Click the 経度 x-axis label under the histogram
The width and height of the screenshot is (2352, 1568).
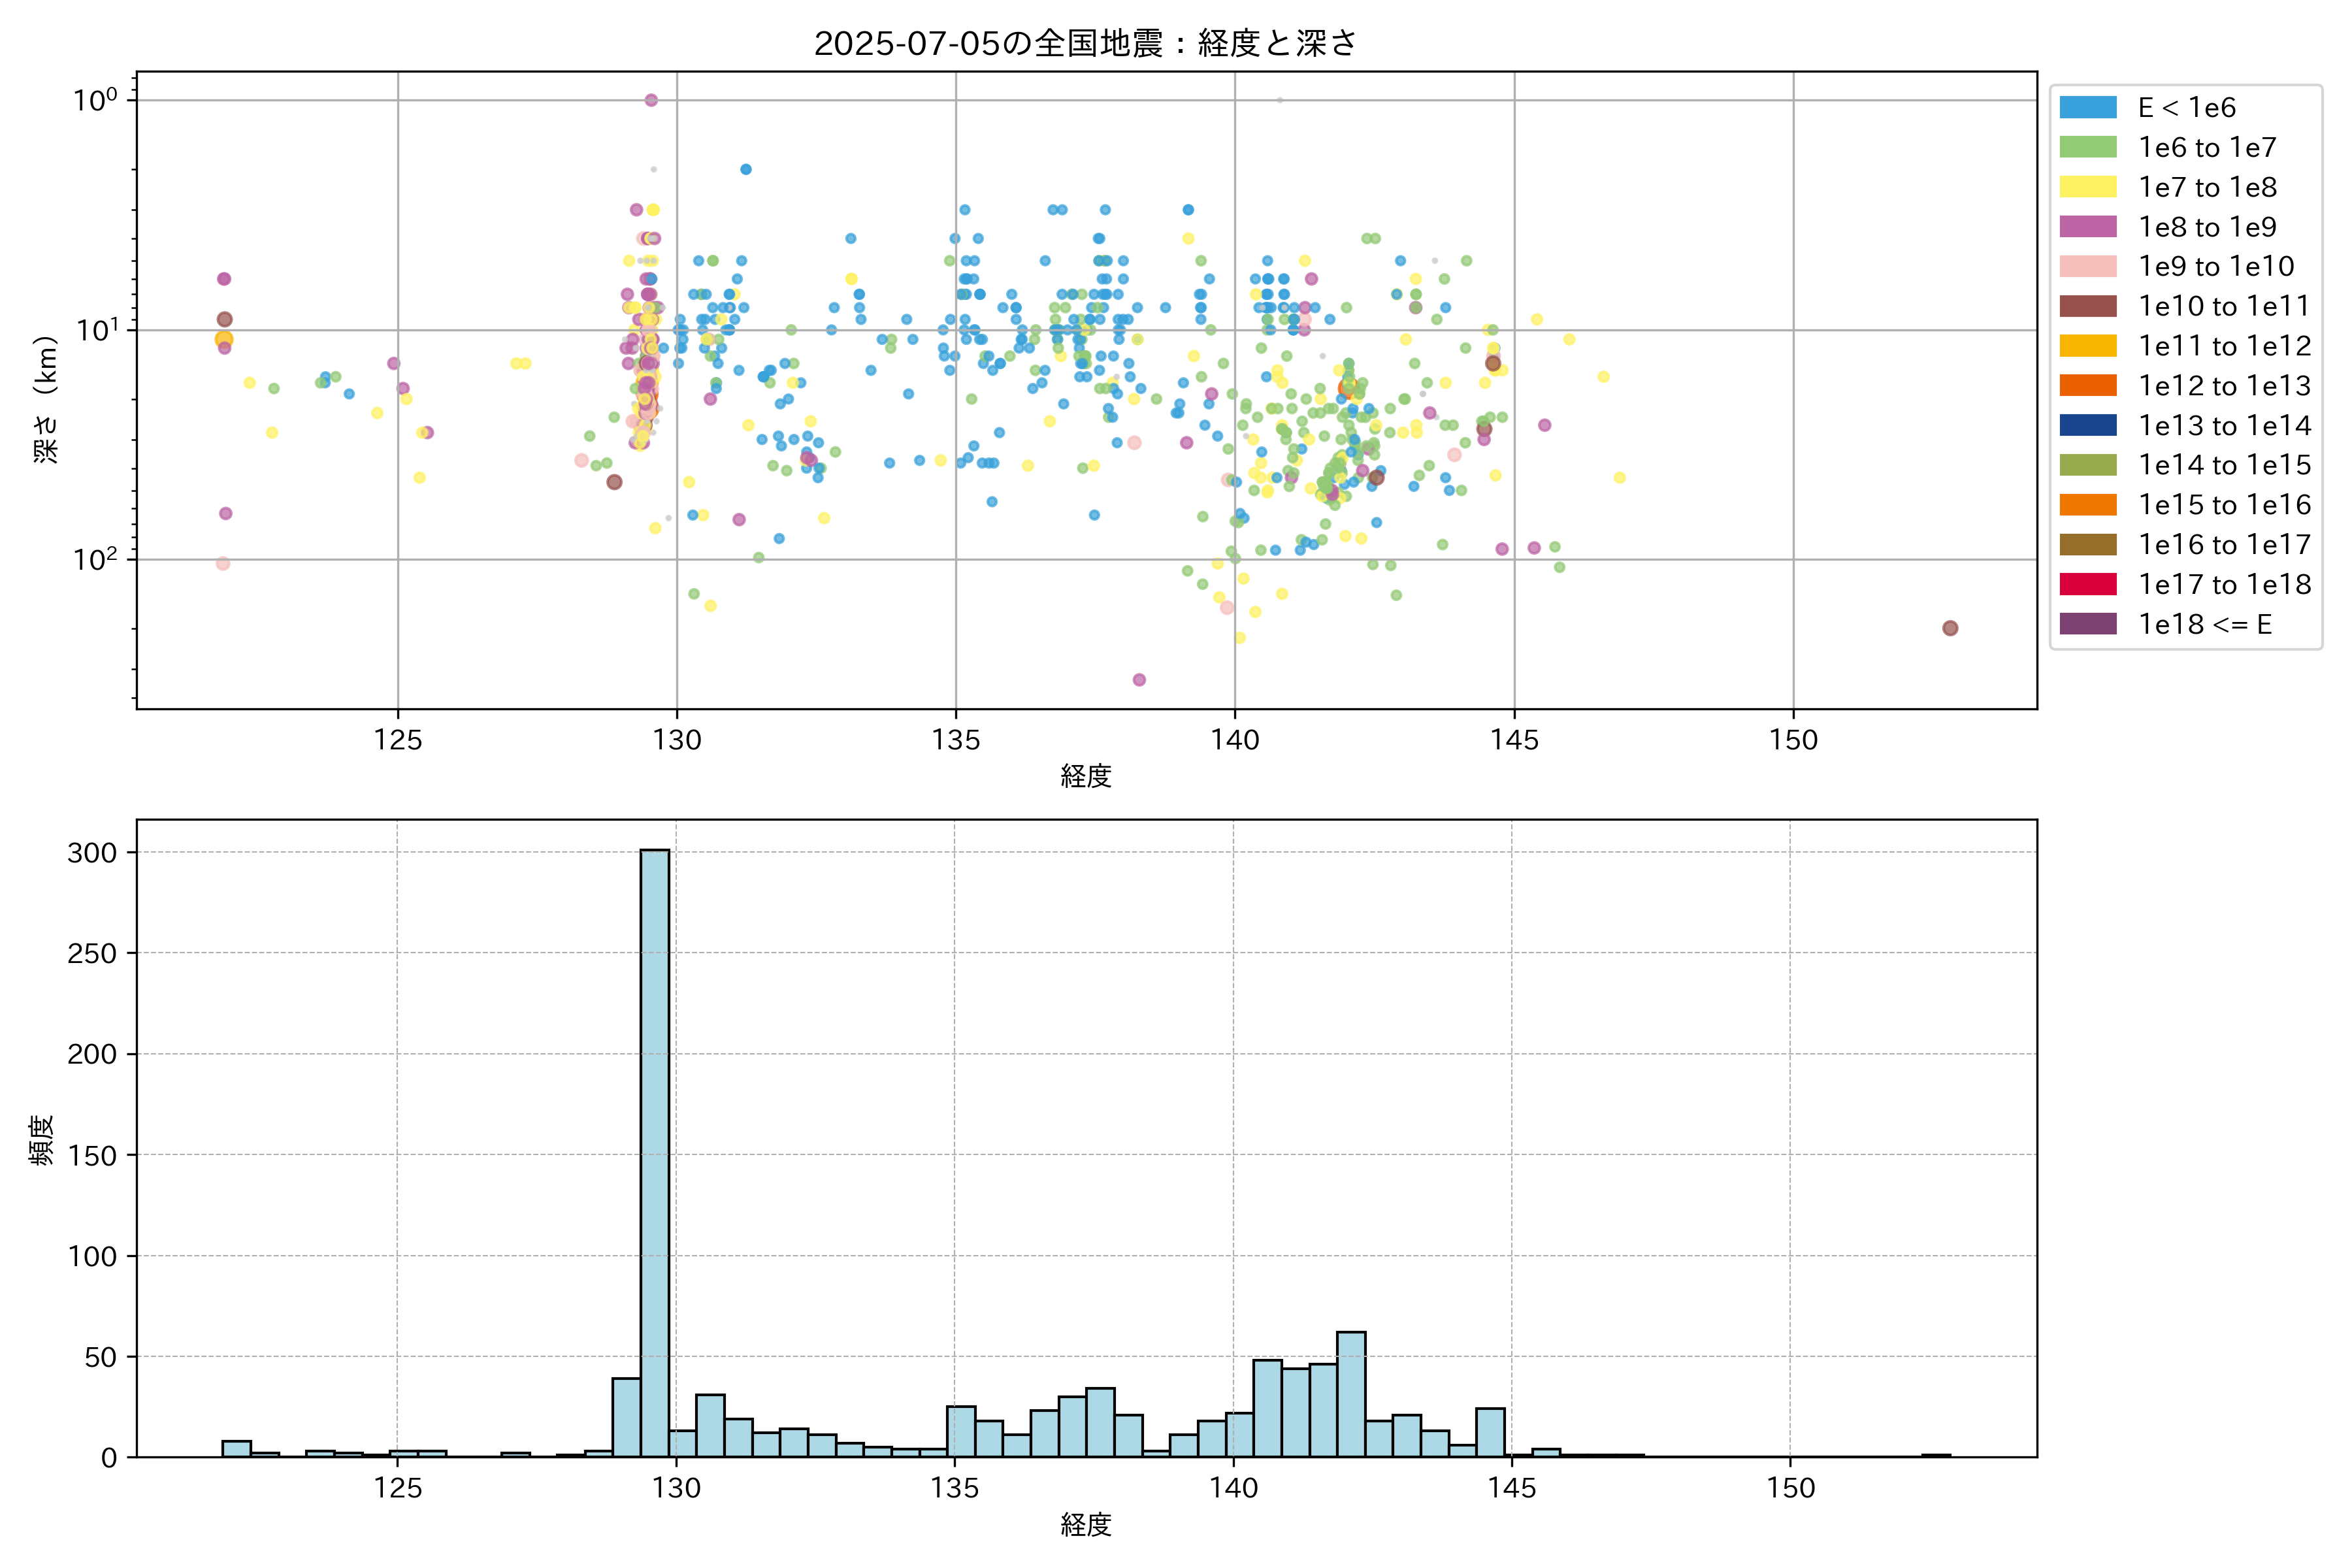pyautogui.click(x=1085, y=1524)
